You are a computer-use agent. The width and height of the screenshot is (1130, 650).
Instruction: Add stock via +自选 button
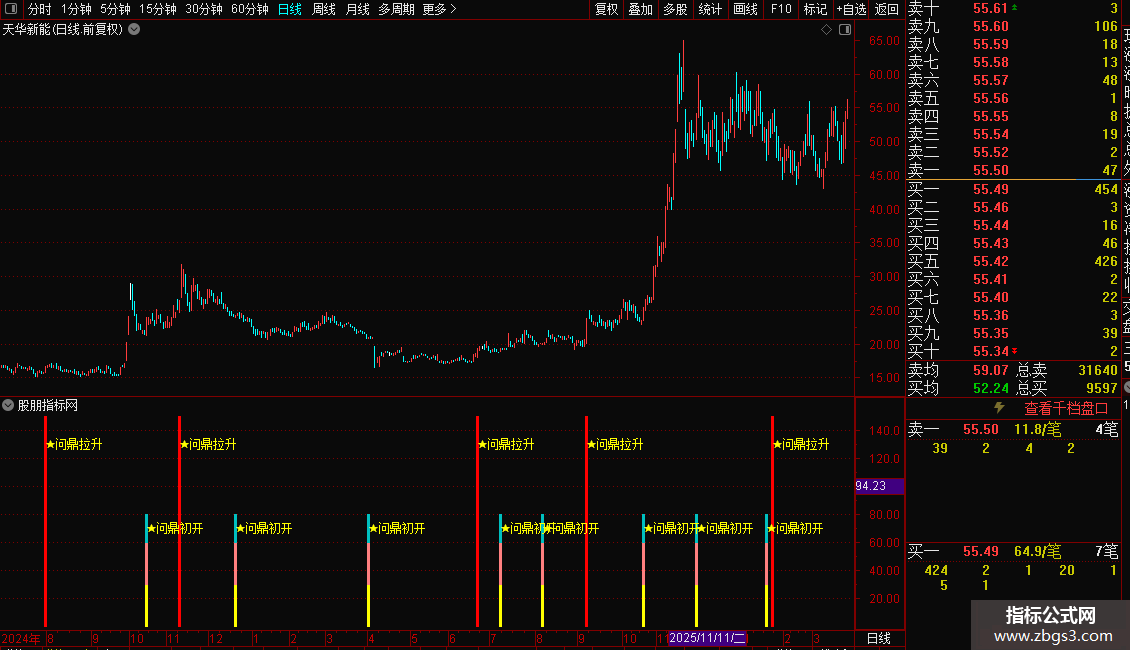point(851,9)
